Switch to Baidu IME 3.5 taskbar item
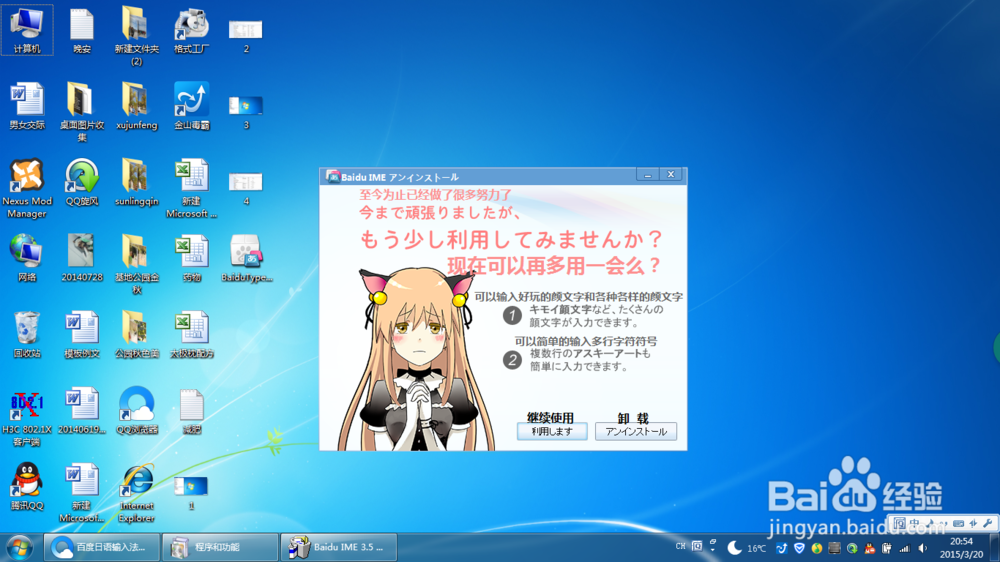This screenshot has height=562, width=1000. [x=339, y=547]
